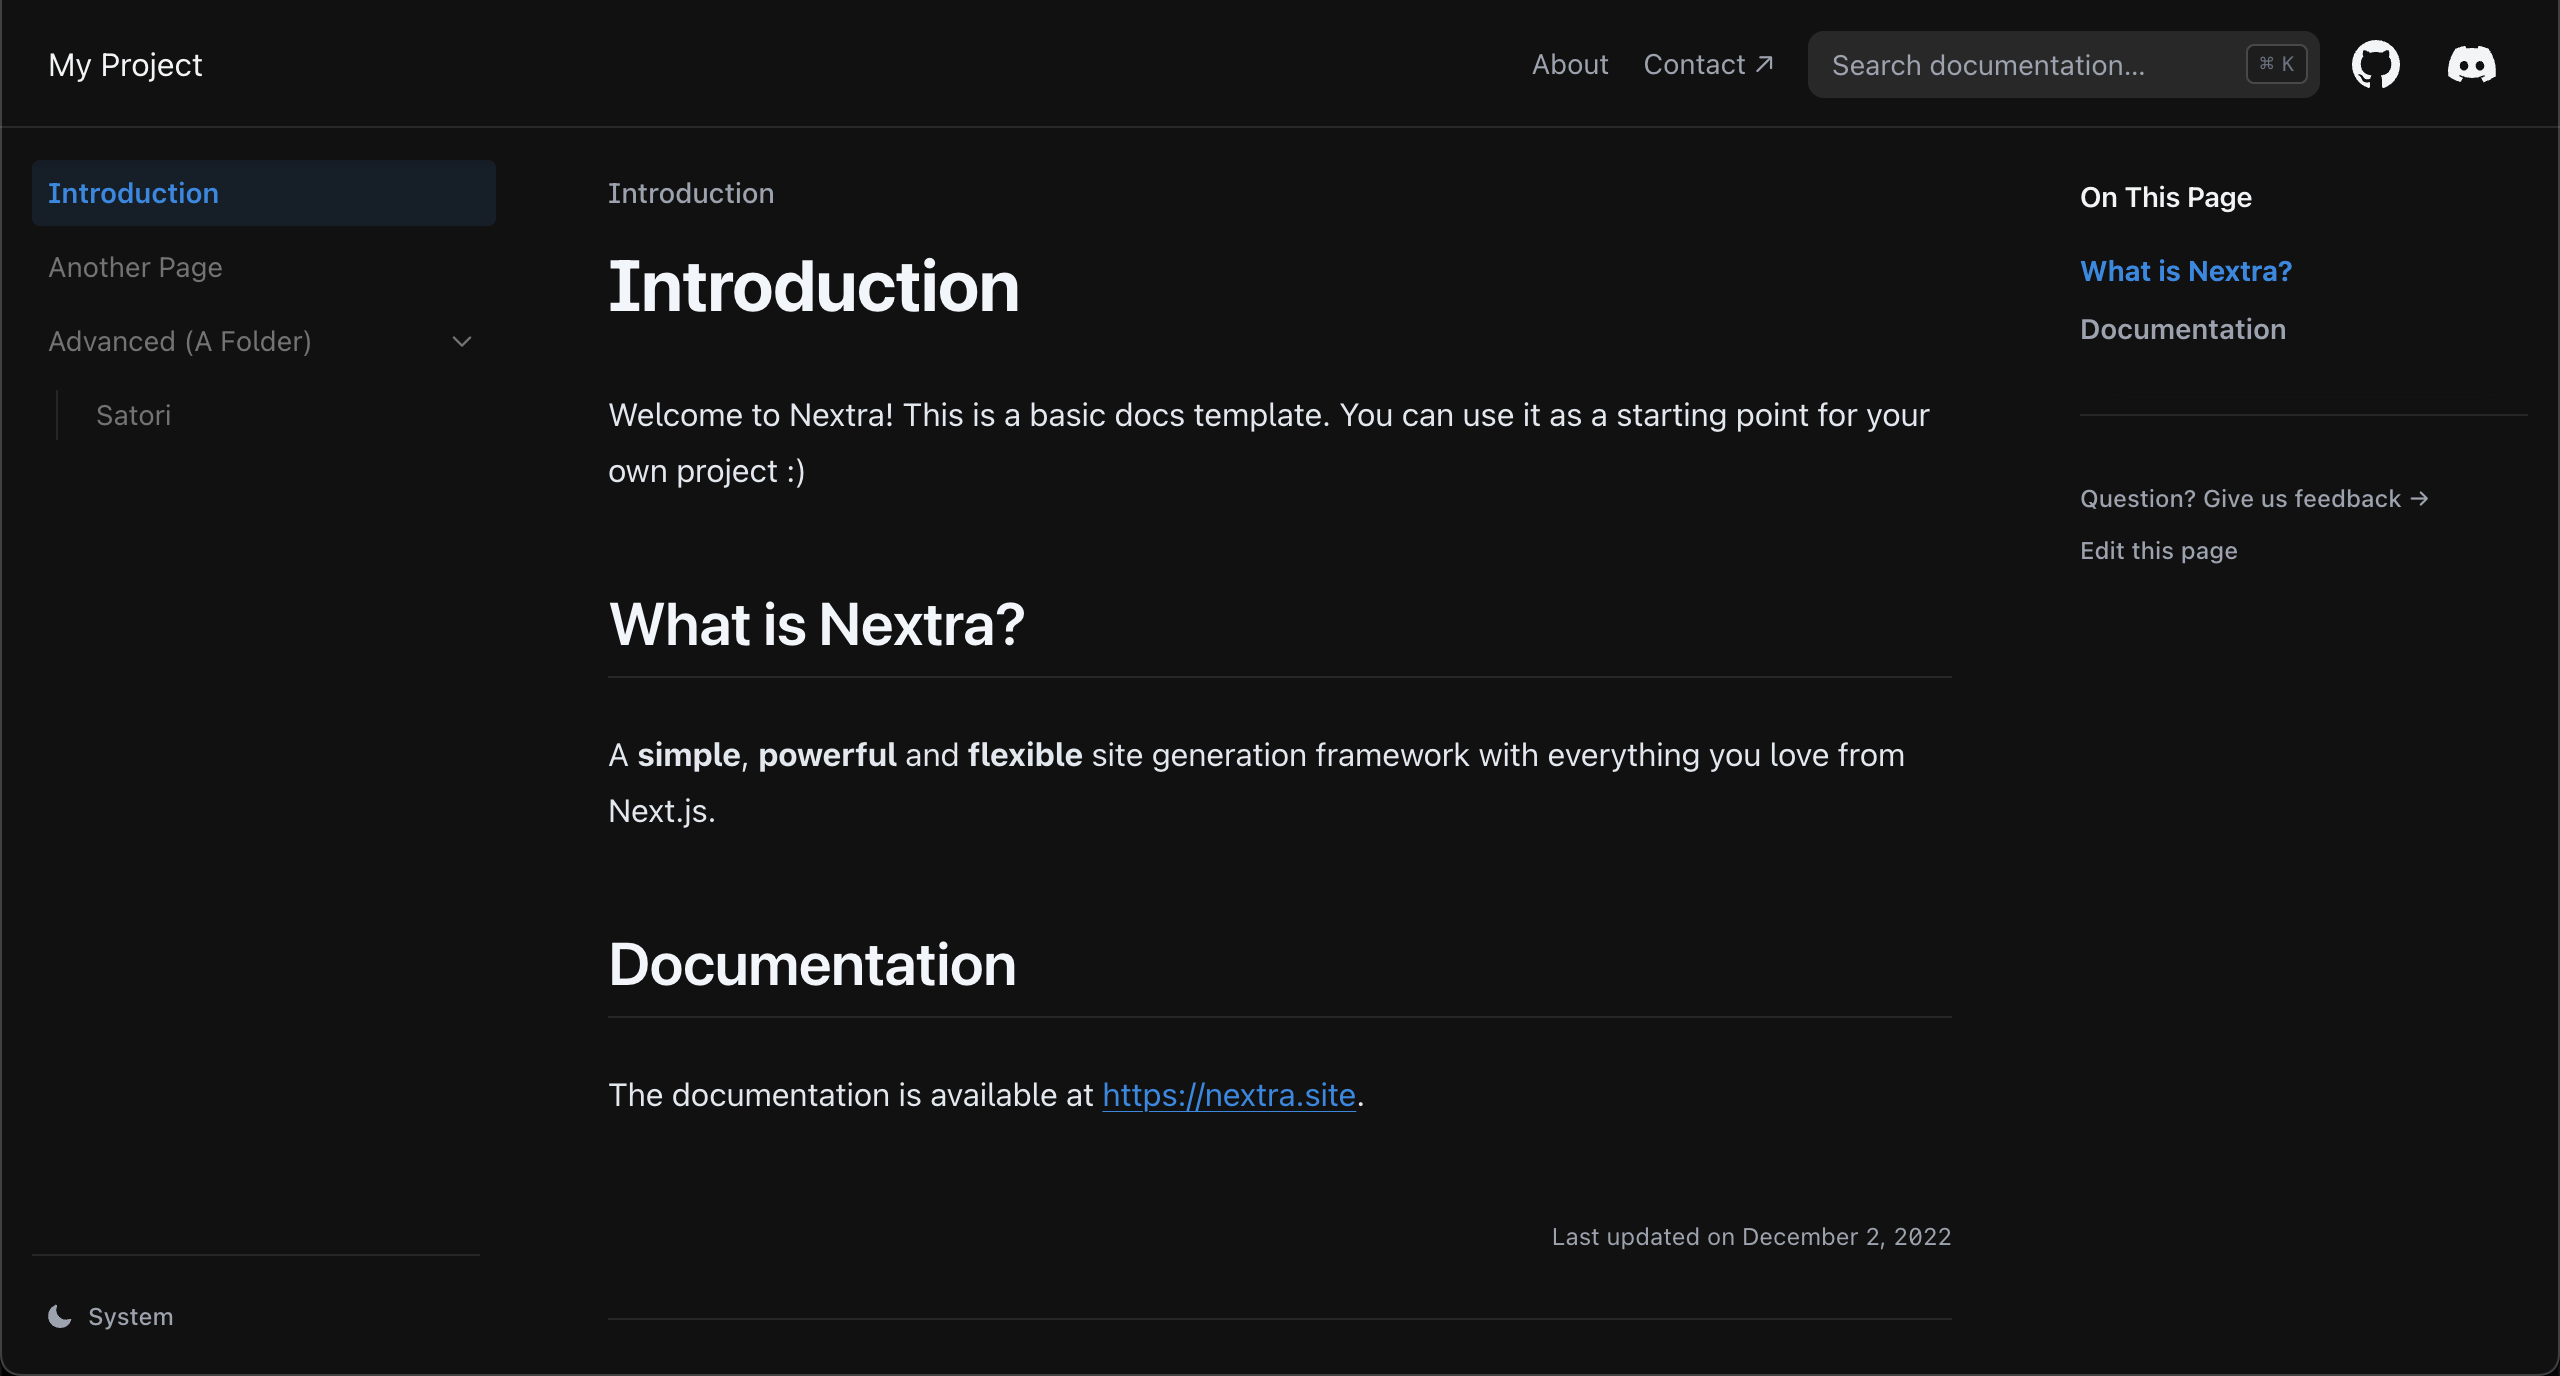Screen dimensions: 2560x1376
Task: Click the moon icon next to System
Action: coord(59,1316)
